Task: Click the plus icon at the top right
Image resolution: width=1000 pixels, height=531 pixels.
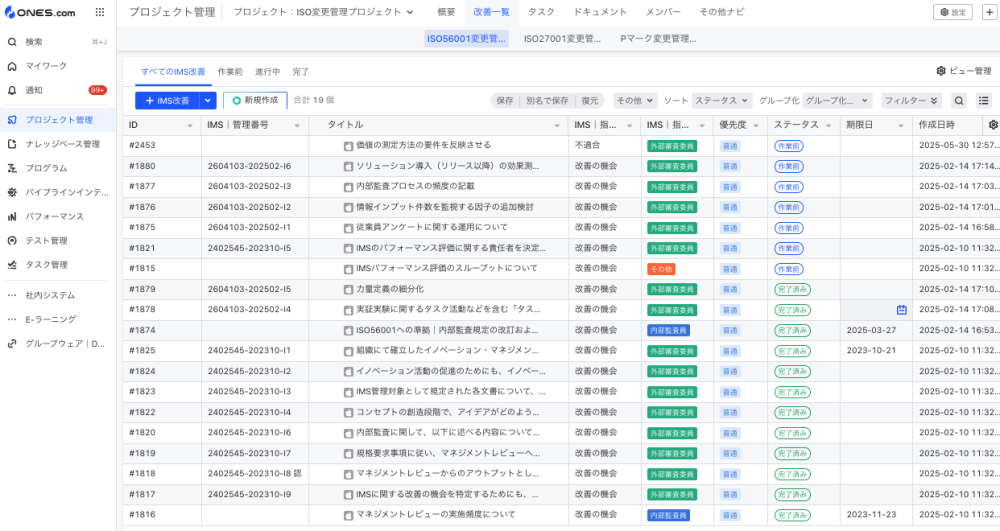Action: point(989,12)
